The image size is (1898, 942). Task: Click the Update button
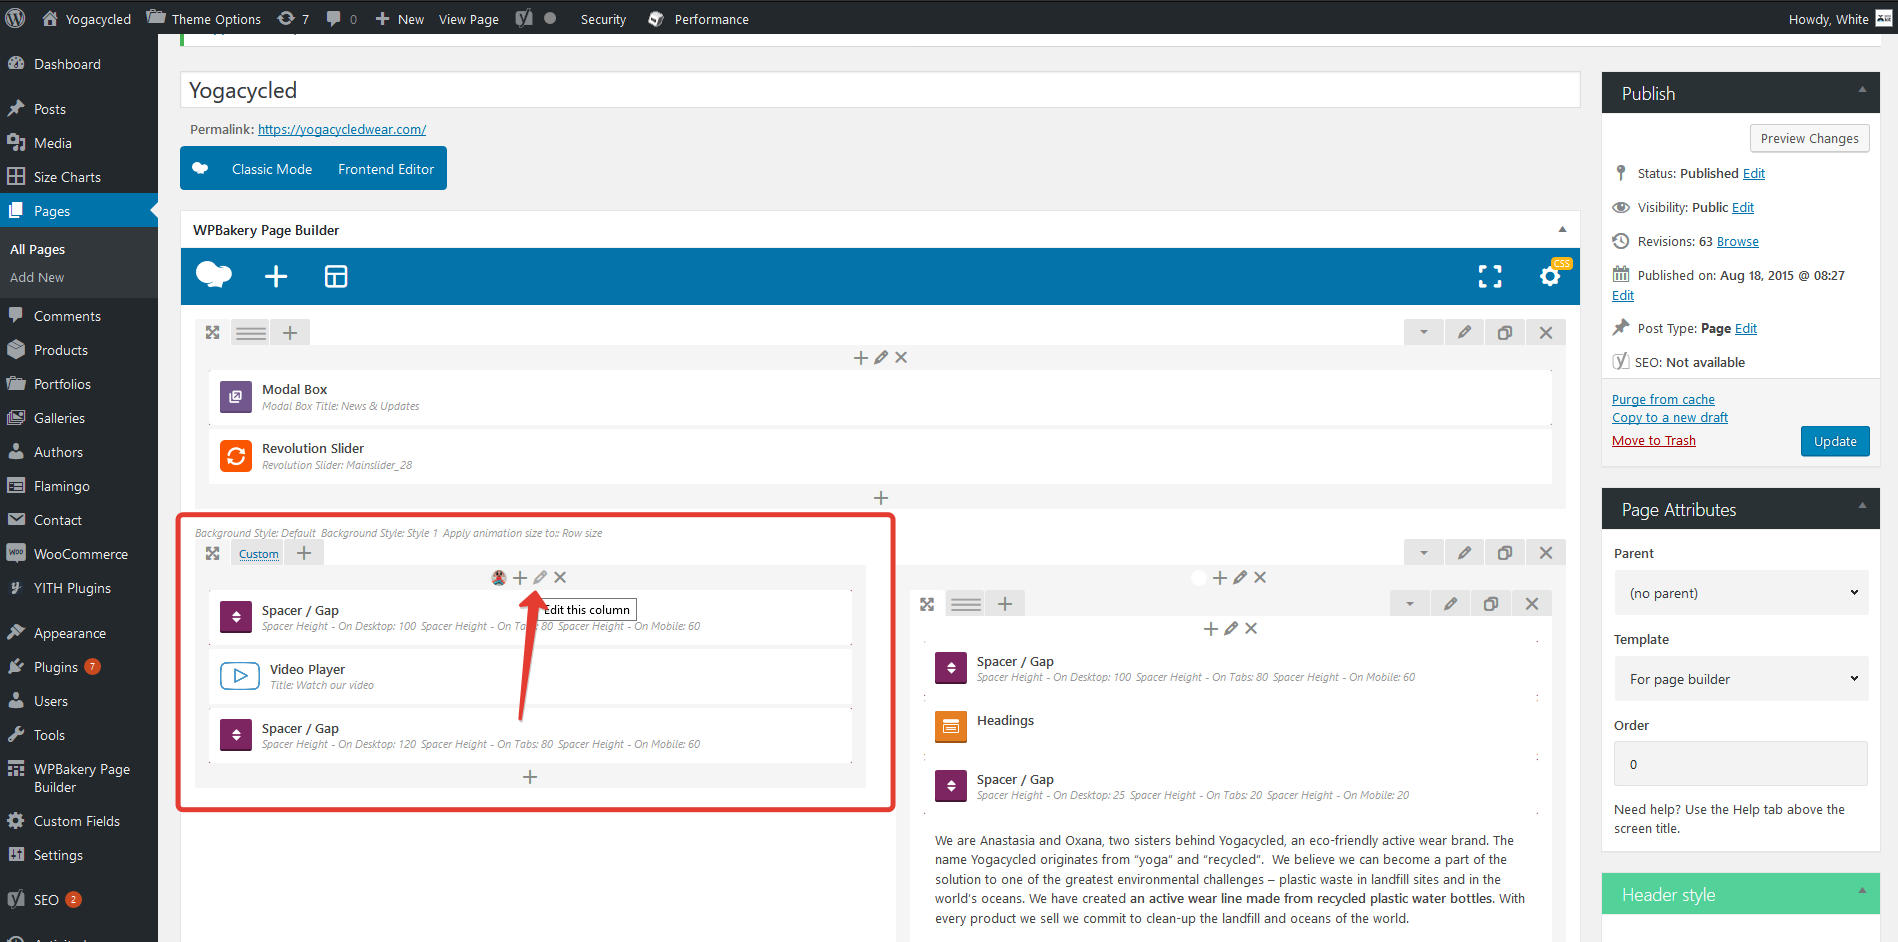tap(1834, 441)
